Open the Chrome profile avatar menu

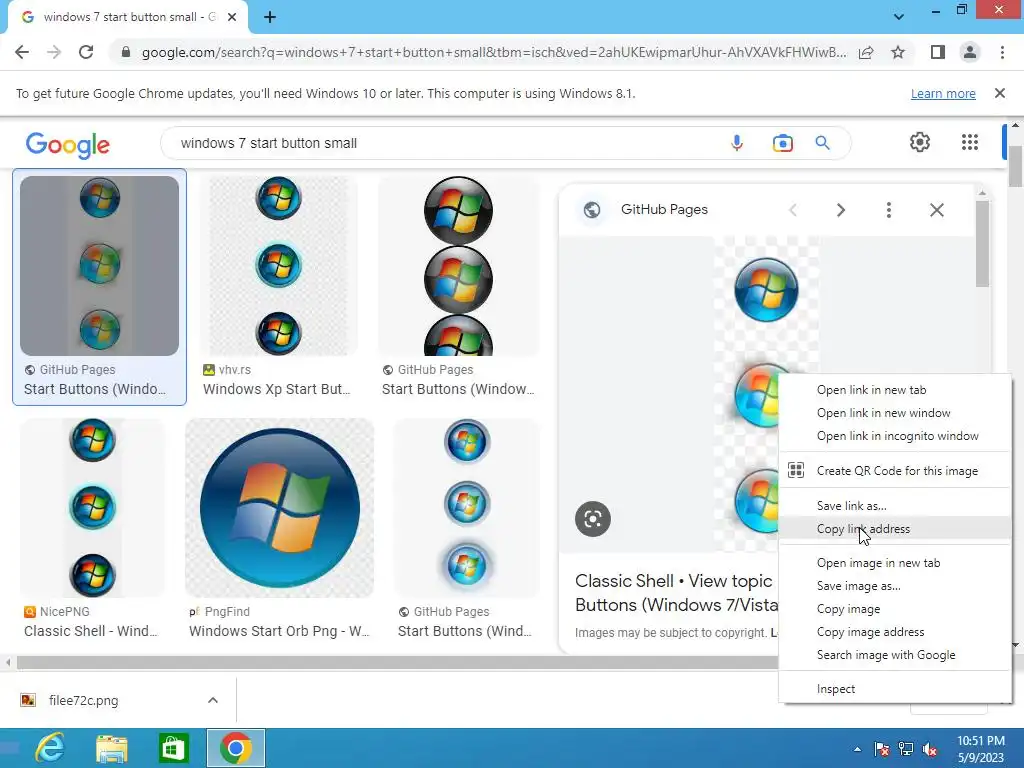coord(970,52)
